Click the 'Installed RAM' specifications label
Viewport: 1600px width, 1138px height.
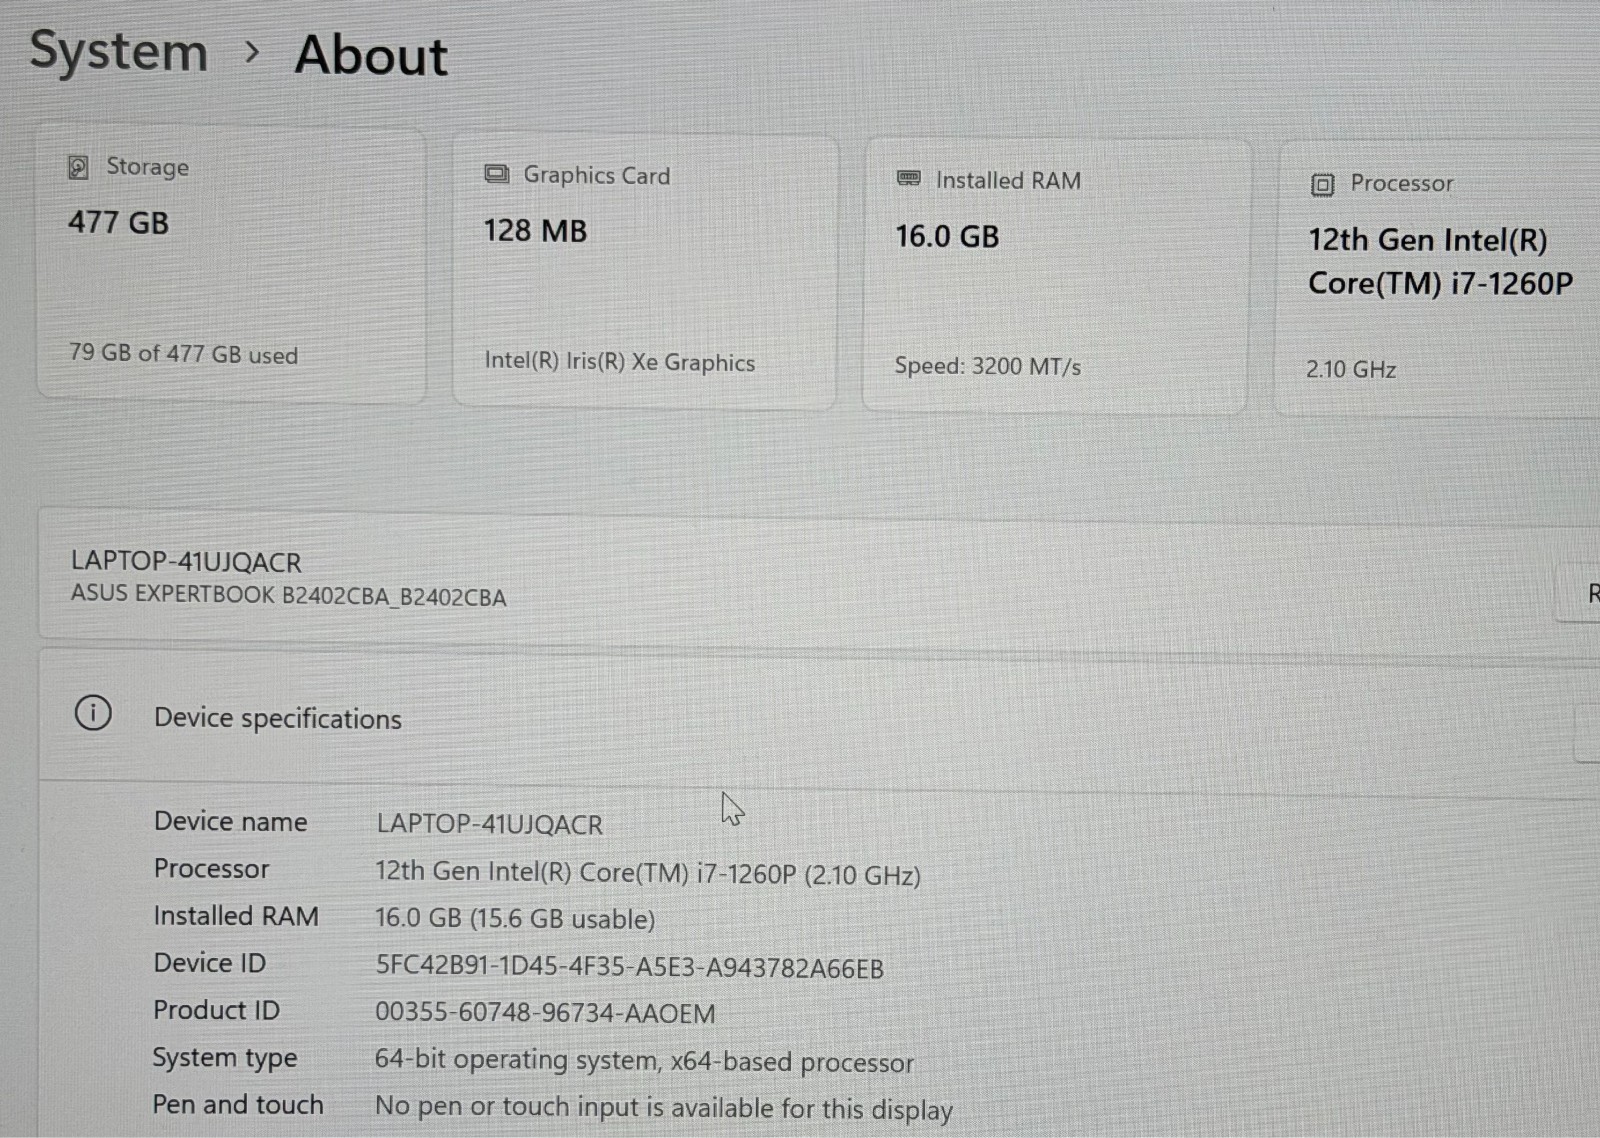click(x=236, y=916)
